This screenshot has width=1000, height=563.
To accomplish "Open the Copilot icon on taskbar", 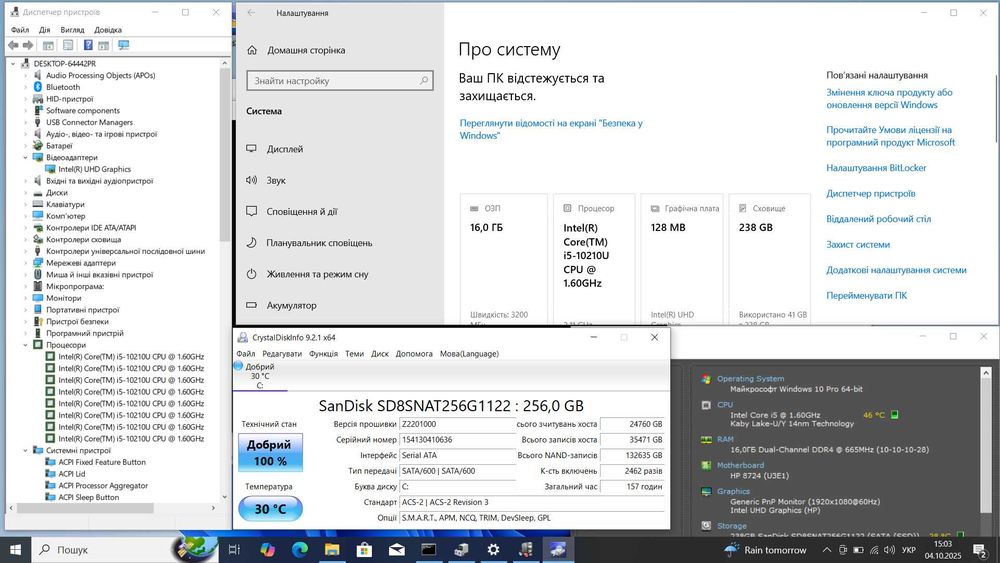I will [267, 550].
